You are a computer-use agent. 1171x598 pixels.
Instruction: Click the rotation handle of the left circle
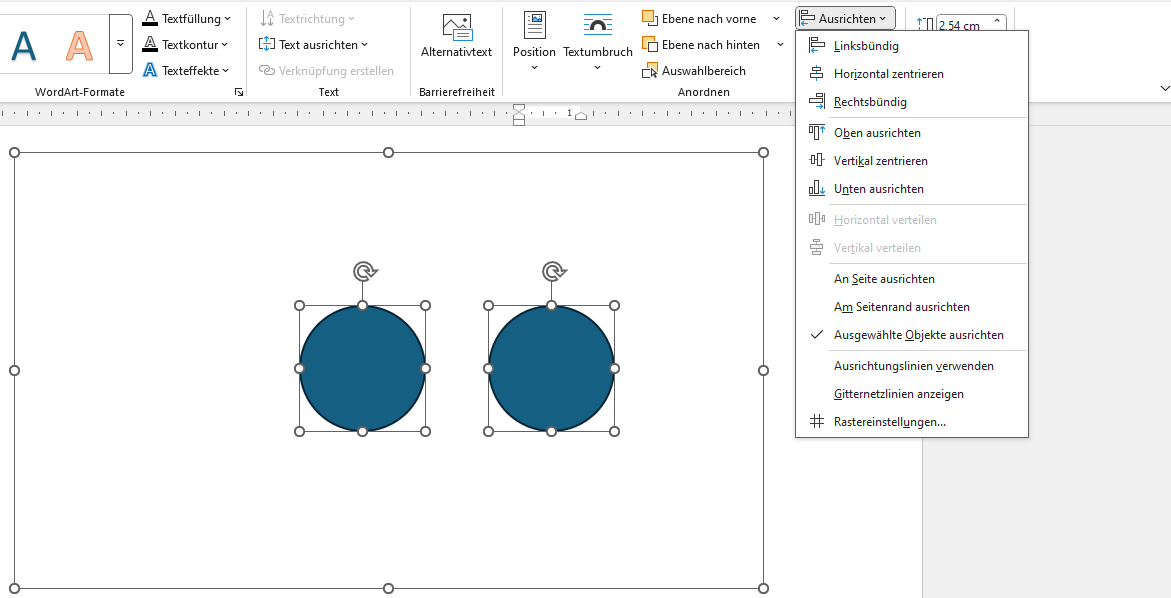coord(363,271)
